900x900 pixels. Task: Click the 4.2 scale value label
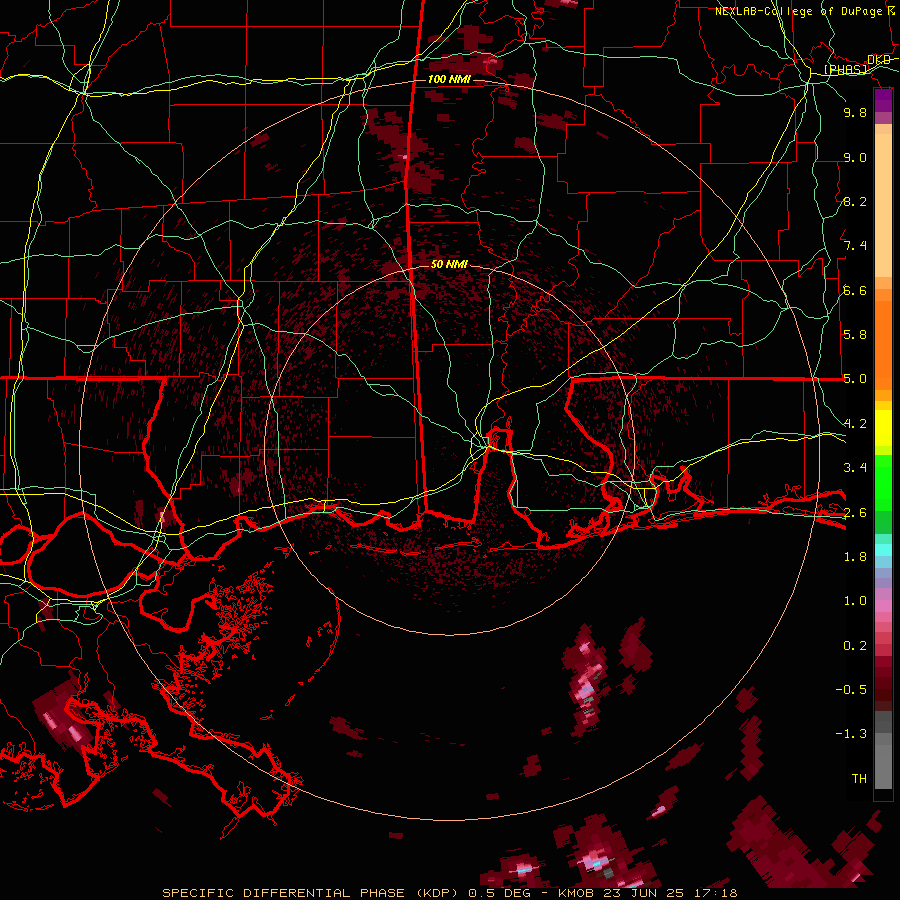click(855, 424)
